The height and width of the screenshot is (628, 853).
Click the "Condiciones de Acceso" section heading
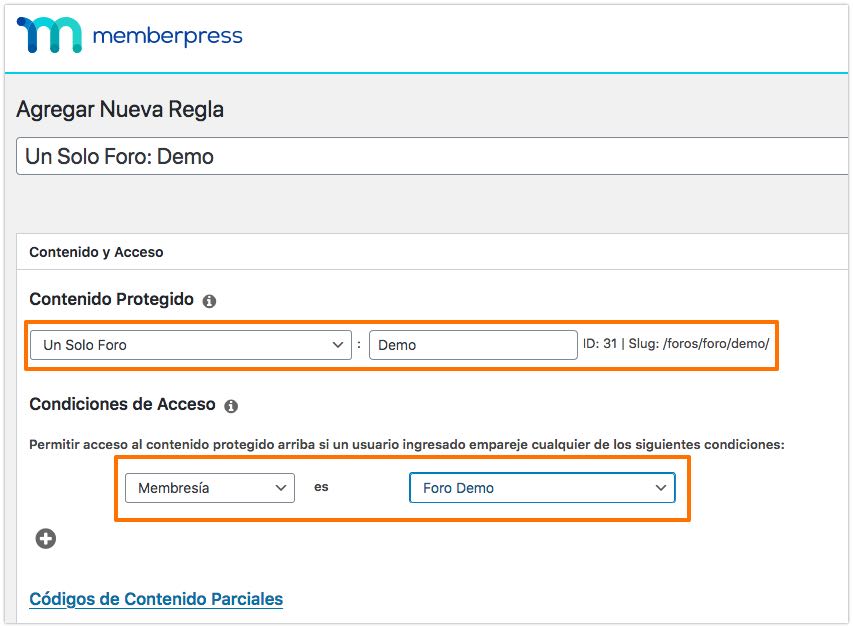click(x=122, y=405)
